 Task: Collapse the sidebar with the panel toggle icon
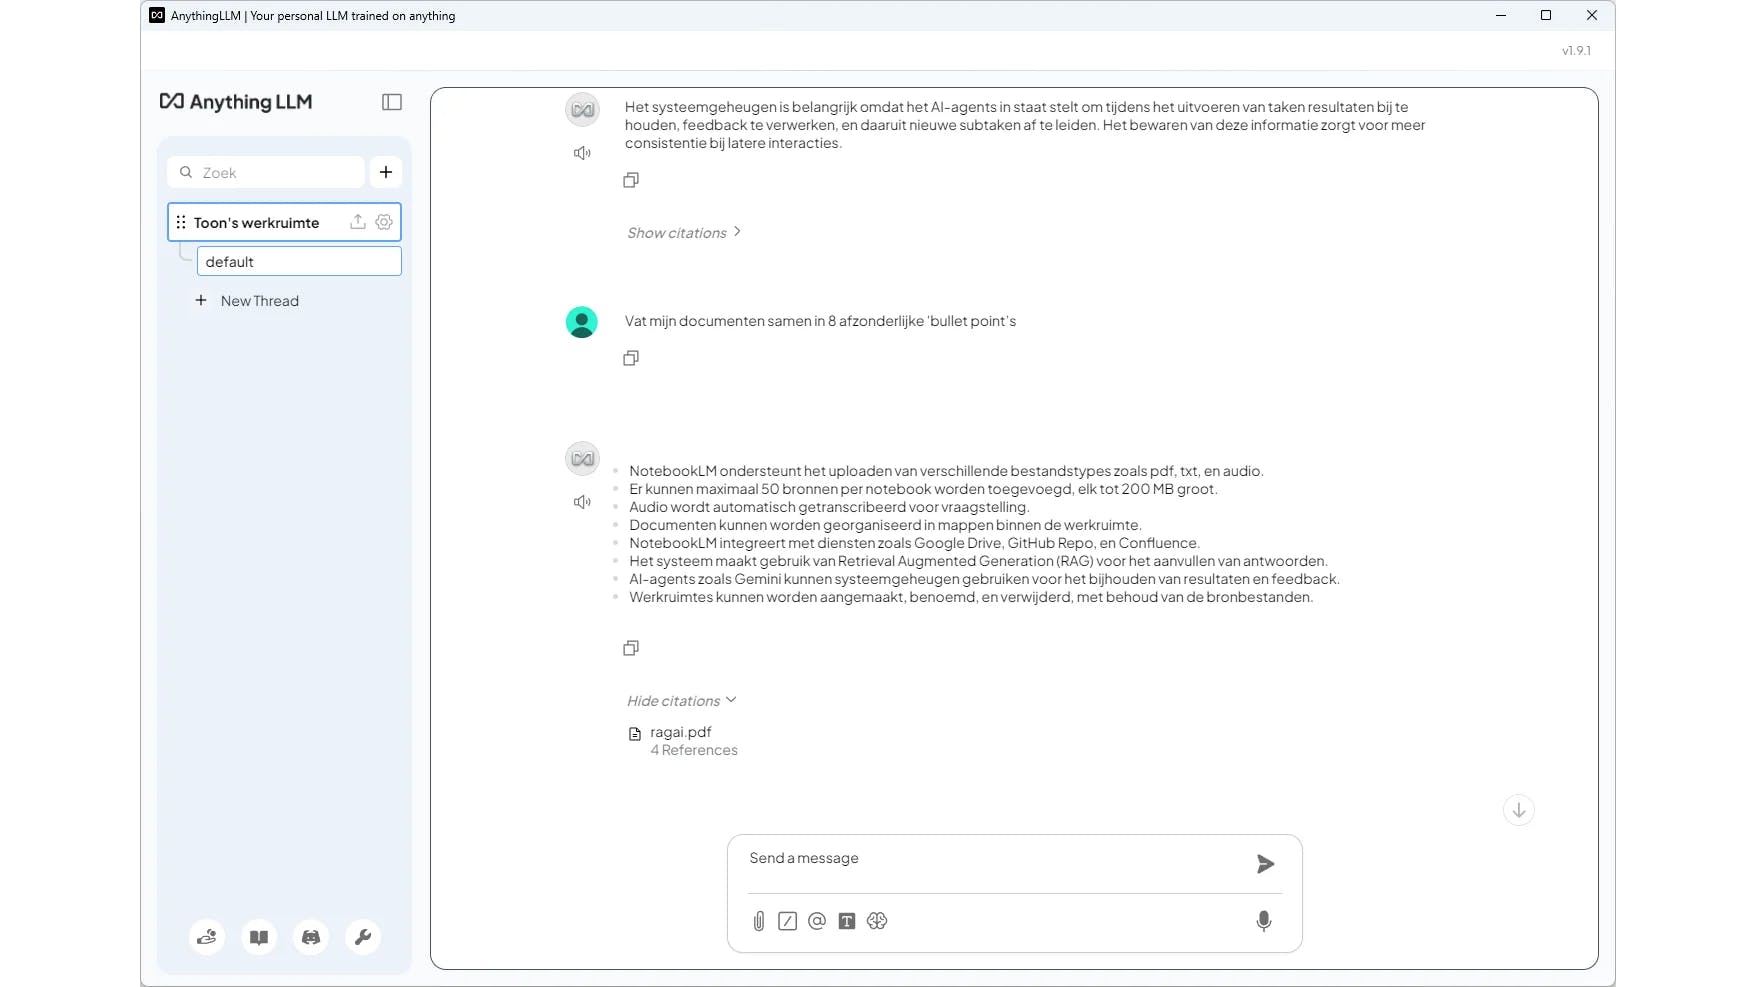point(392,102)
